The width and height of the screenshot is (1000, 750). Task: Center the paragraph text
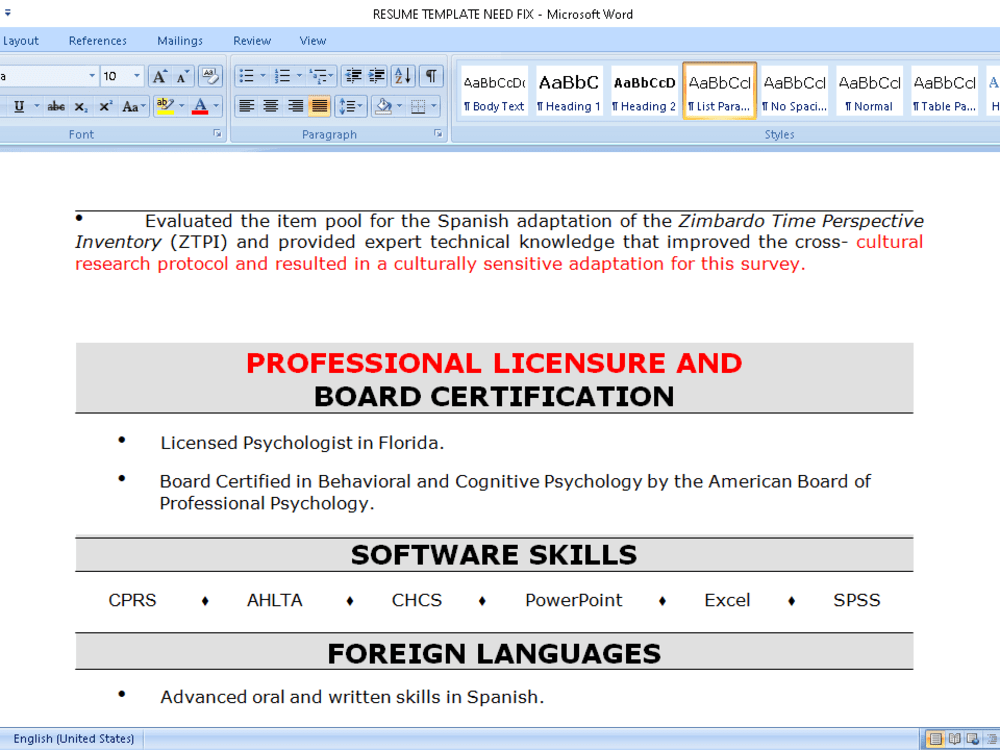pyautogui.click(x=270, y=107)
